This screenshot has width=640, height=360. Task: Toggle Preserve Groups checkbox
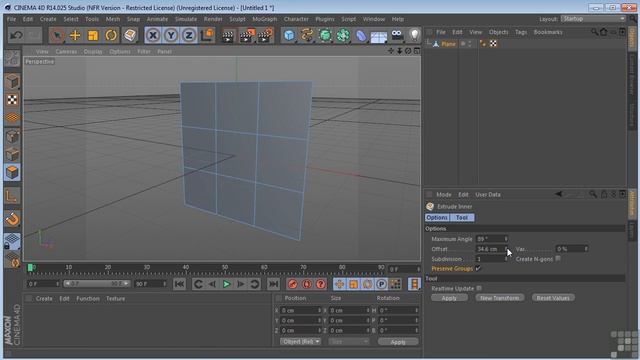(478, 268)
